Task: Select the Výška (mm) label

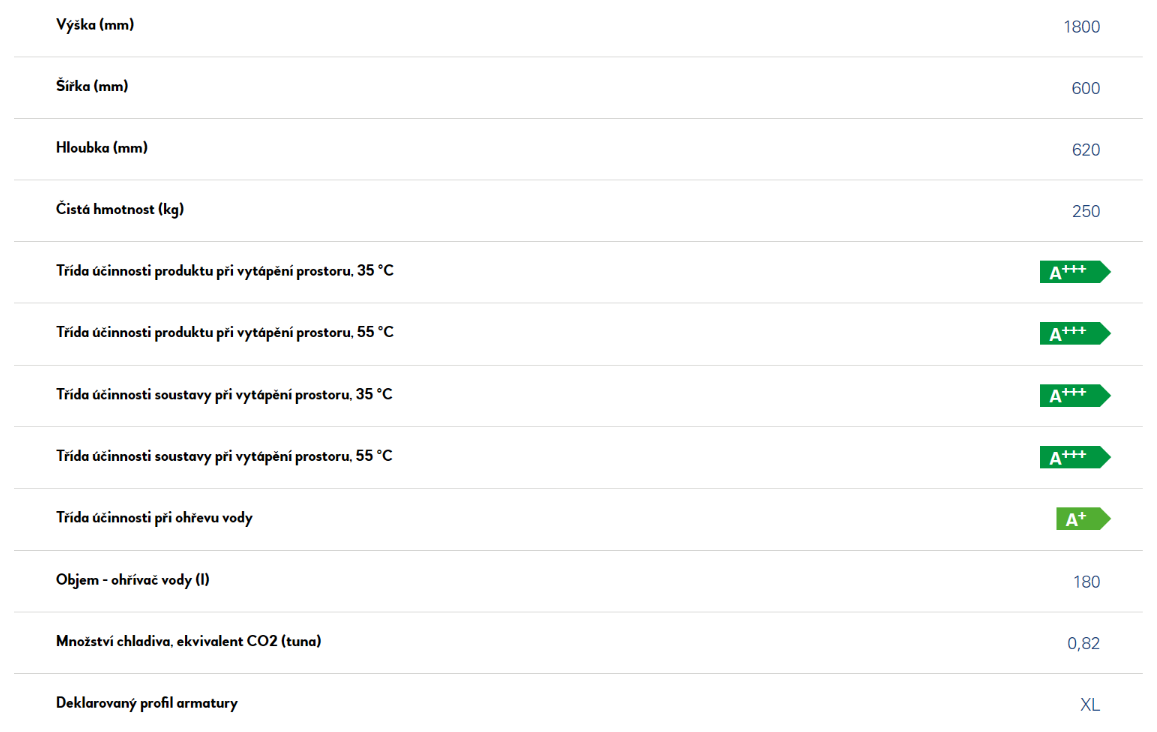Action: point(95,25)
